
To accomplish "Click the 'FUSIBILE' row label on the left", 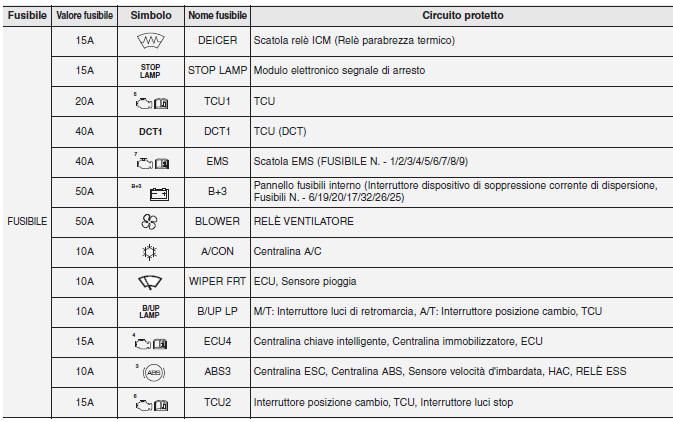I will pos(26,221).
